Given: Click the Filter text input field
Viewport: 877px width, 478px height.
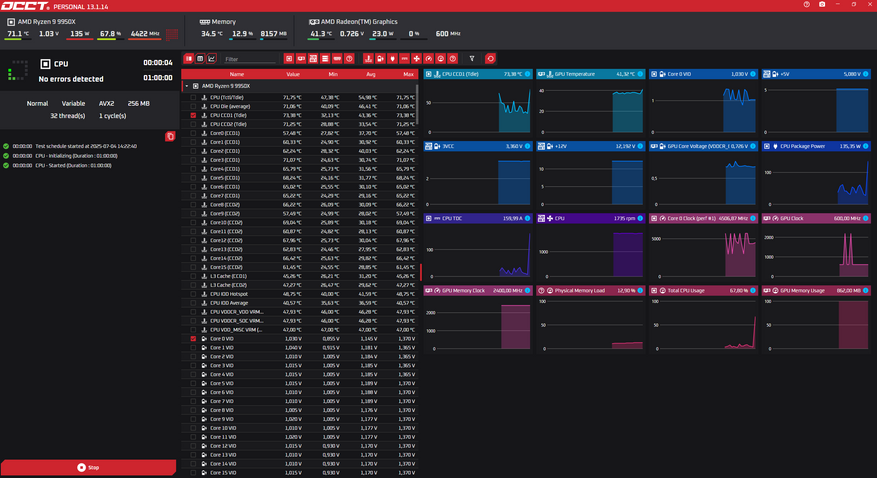Looking at the screenshot, I should pos(250,59).
